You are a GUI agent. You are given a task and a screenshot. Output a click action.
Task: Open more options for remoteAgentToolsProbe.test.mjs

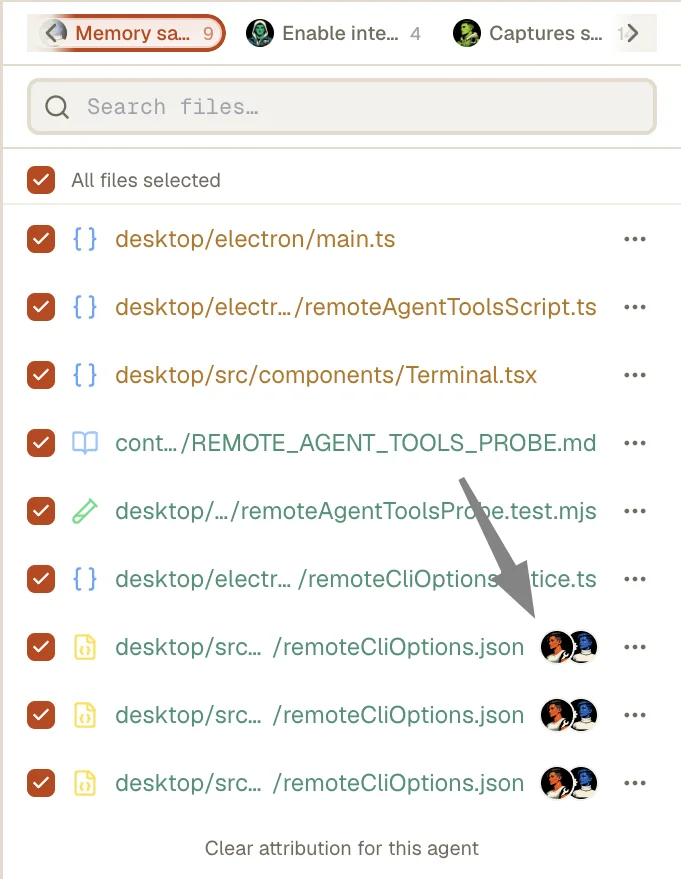[x=634, y=511]
